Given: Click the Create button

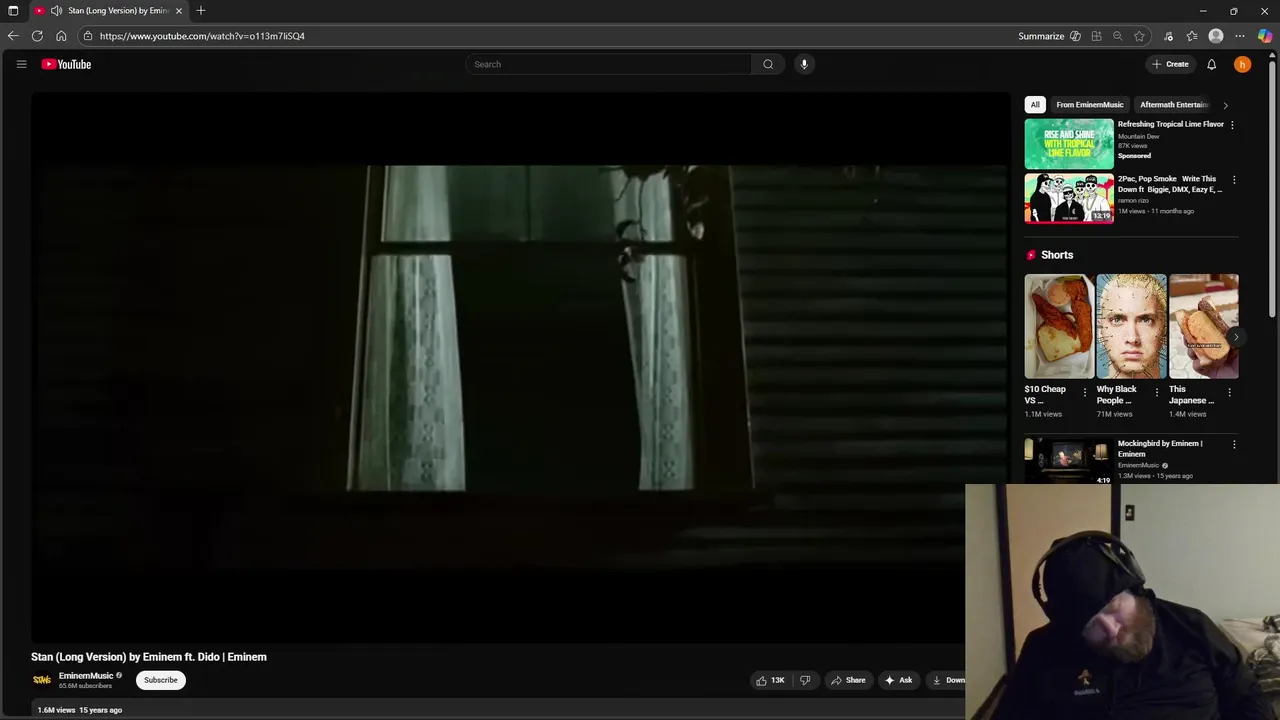Looking at the screenshot, I should [x=1170, y=64].
